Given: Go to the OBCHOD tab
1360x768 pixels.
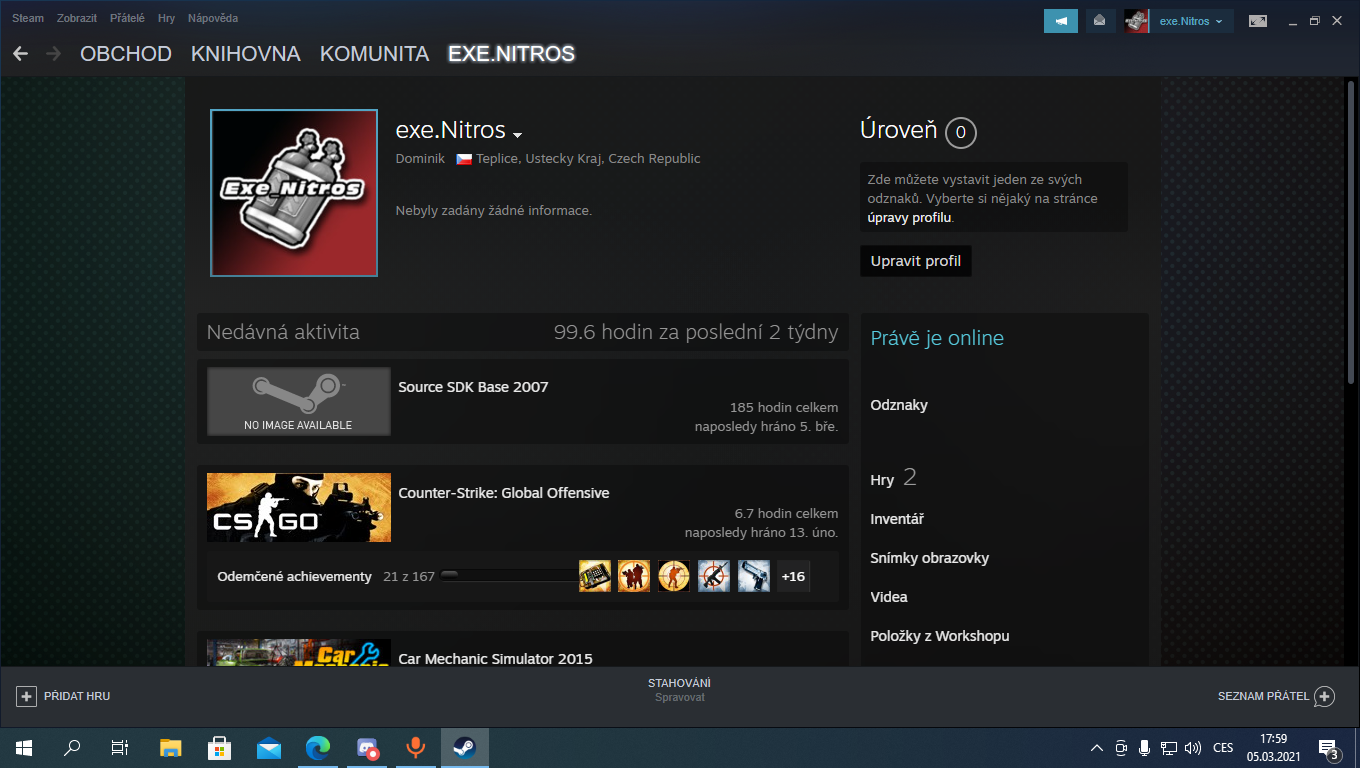Looking at the screenshot, I should [x=126, y=54].
